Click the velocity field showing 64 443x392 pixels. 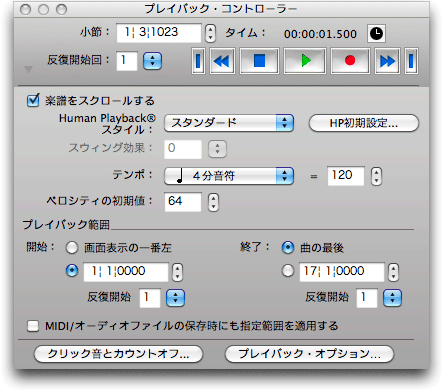click(183, 202)
